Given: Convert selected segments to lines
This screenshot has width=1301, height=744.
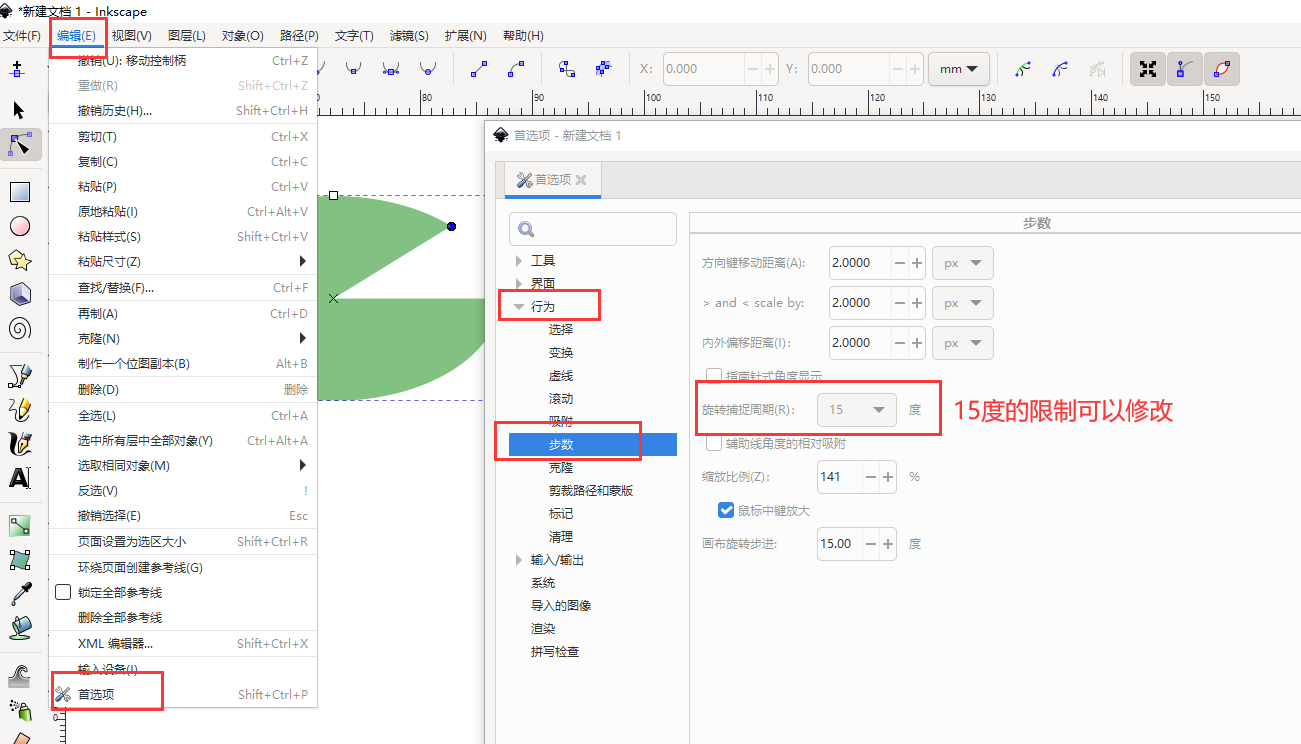Looking at the screenshot, I should click(479, 69).
